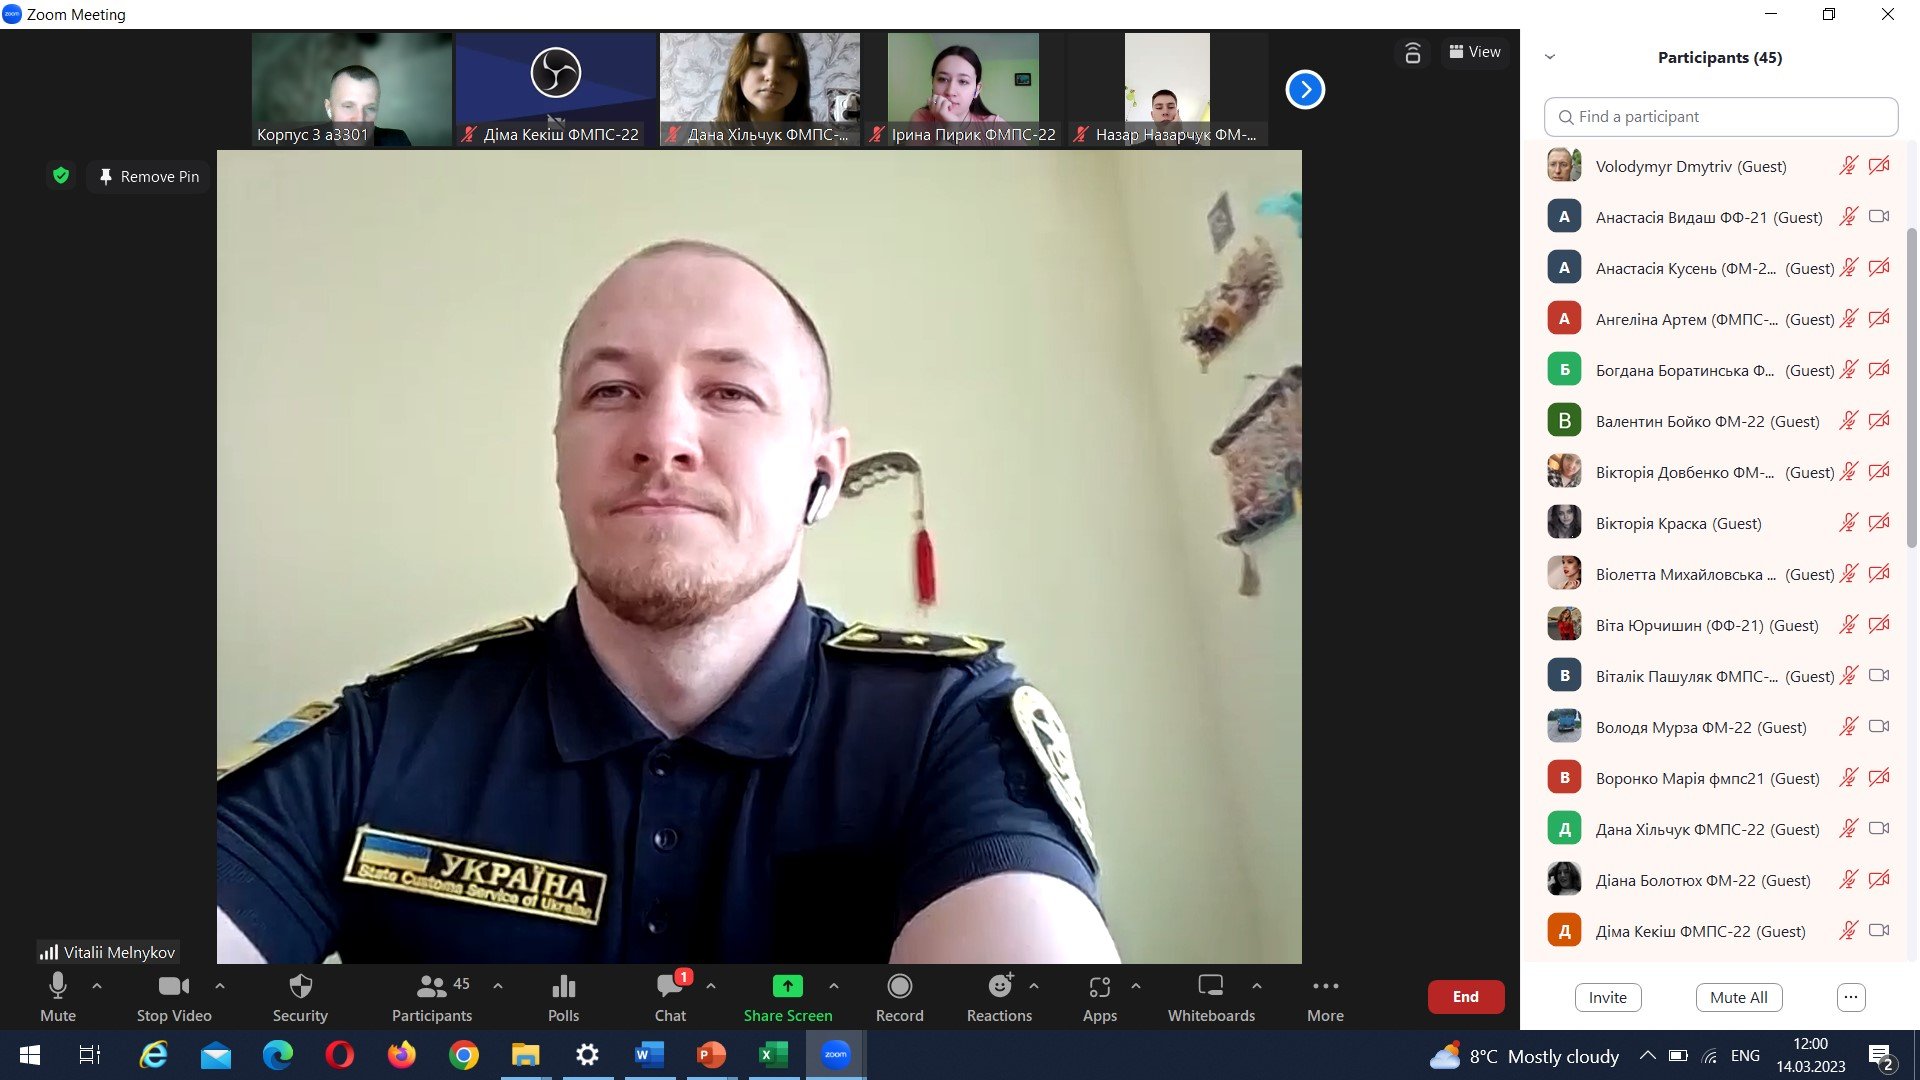Open the Security shield menu
Screen dimensions: 1920x1080
(300, 997)
